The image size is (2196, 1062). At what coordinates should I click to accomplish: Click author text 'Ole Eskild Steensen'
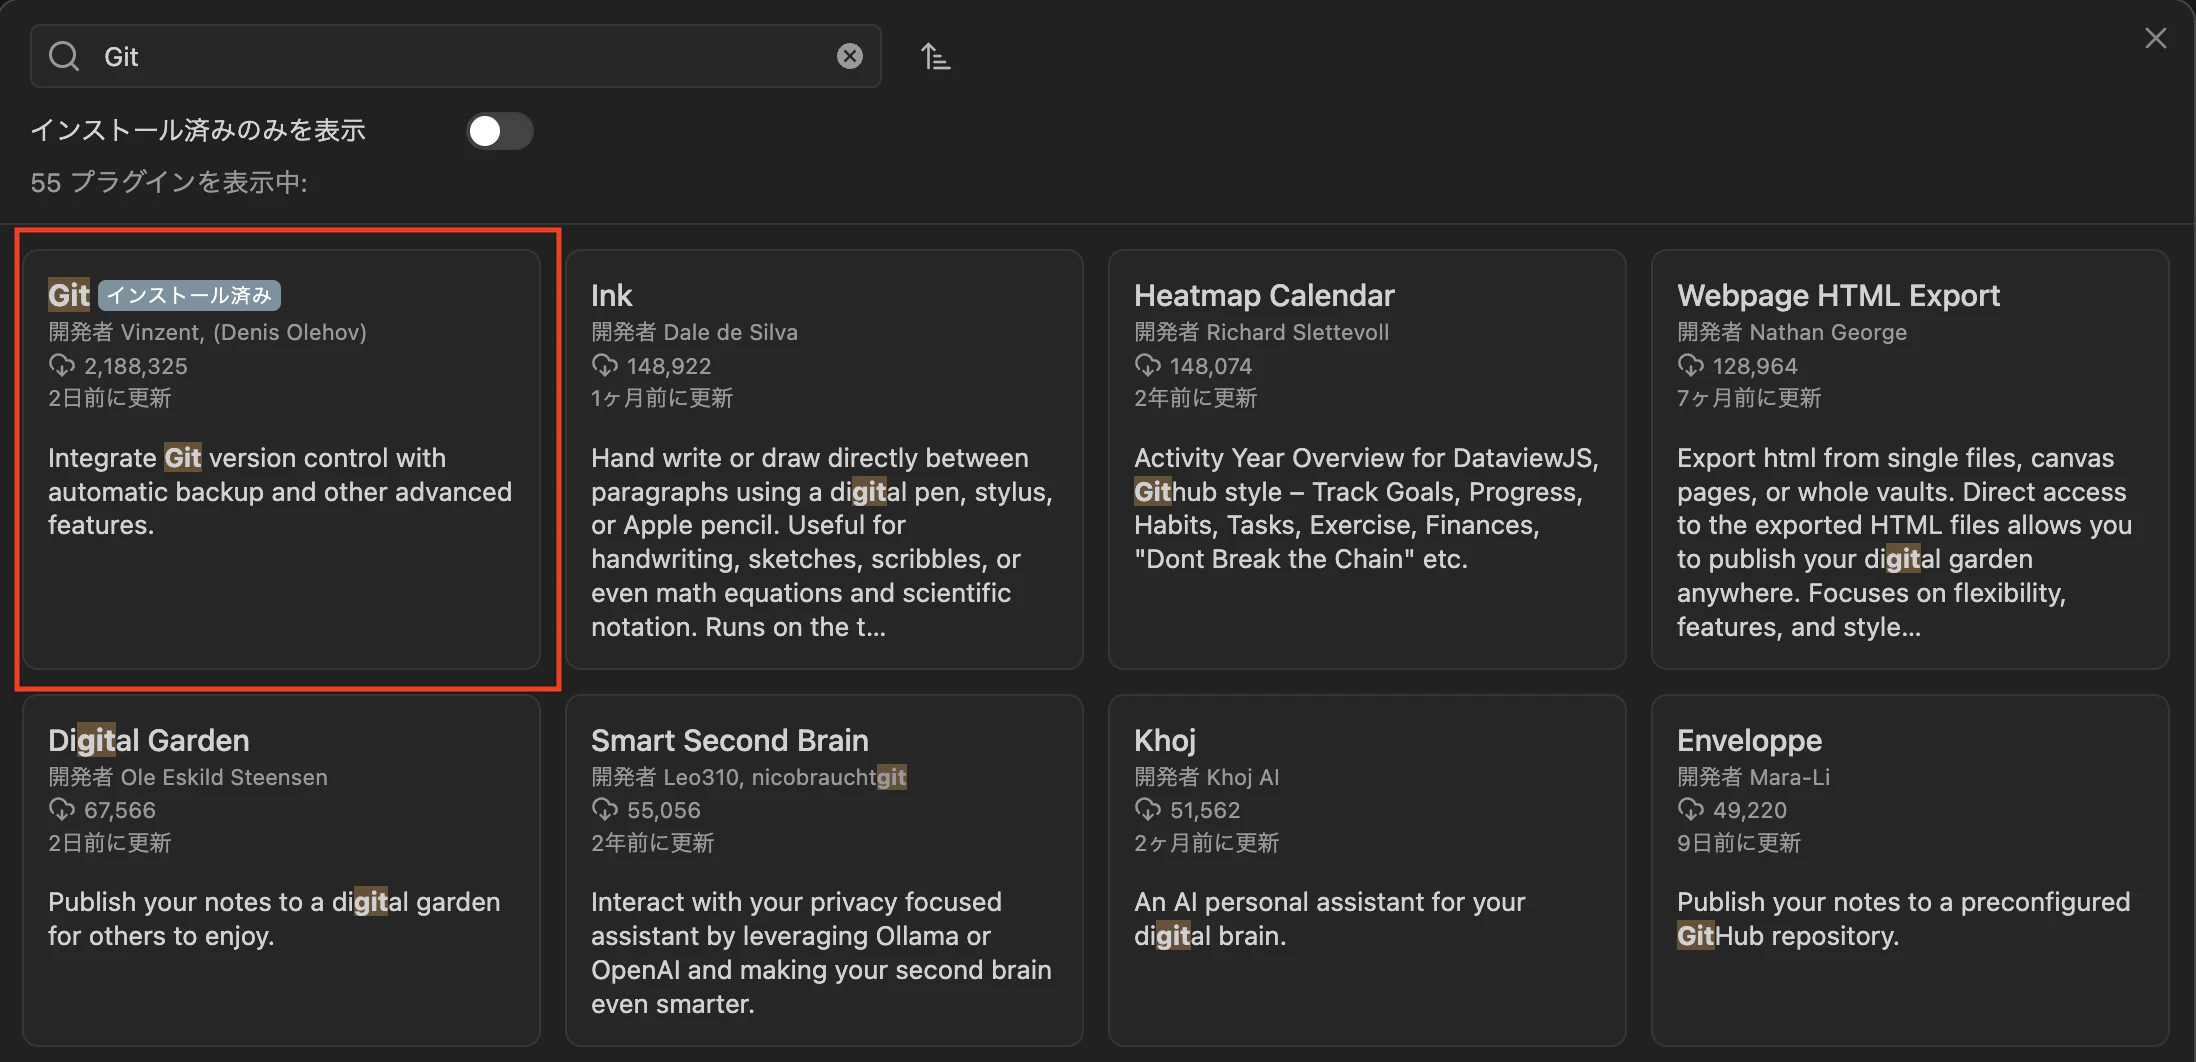click(224, 777)
